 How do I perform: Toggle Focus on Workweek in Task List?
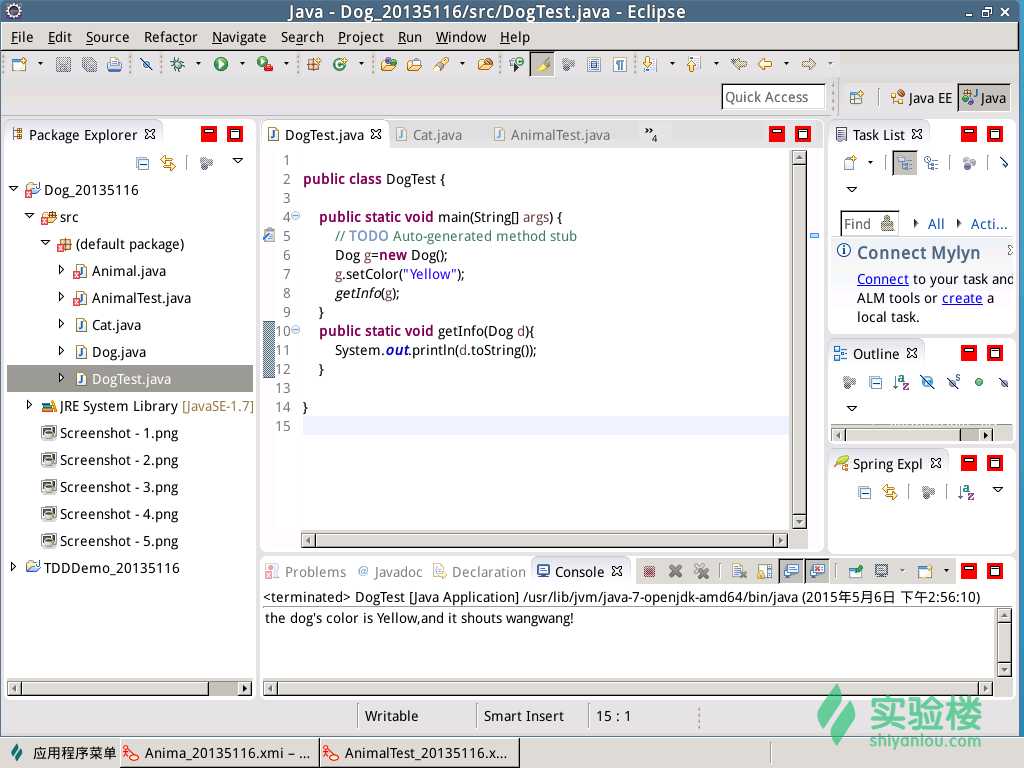[x=969, y=163]
